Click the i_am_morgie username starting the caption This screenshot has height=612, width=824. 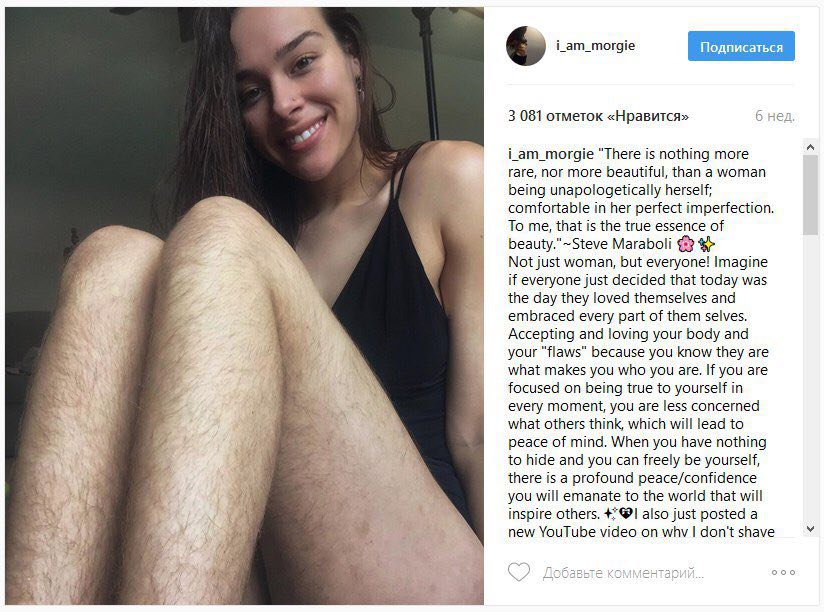pyautogui.click(x=551, y=154)
